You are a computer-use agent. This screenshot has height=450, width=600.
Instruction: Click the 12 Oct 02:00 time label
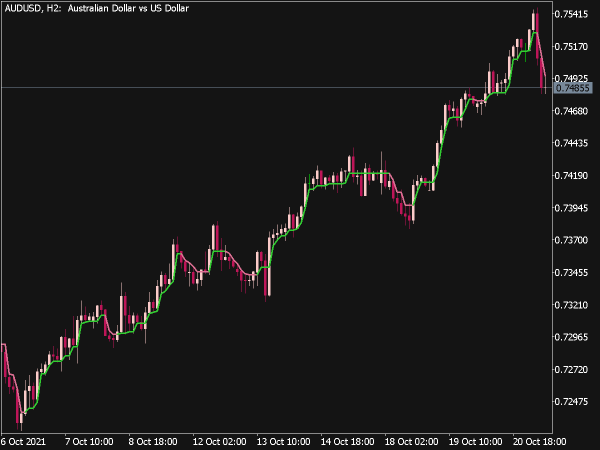[219, 441]
